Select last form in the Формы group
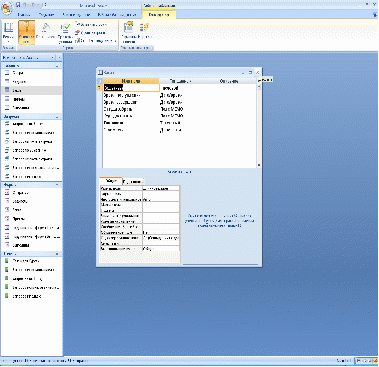Viewport: 379px width, 367px height. (x=31, y=245)
